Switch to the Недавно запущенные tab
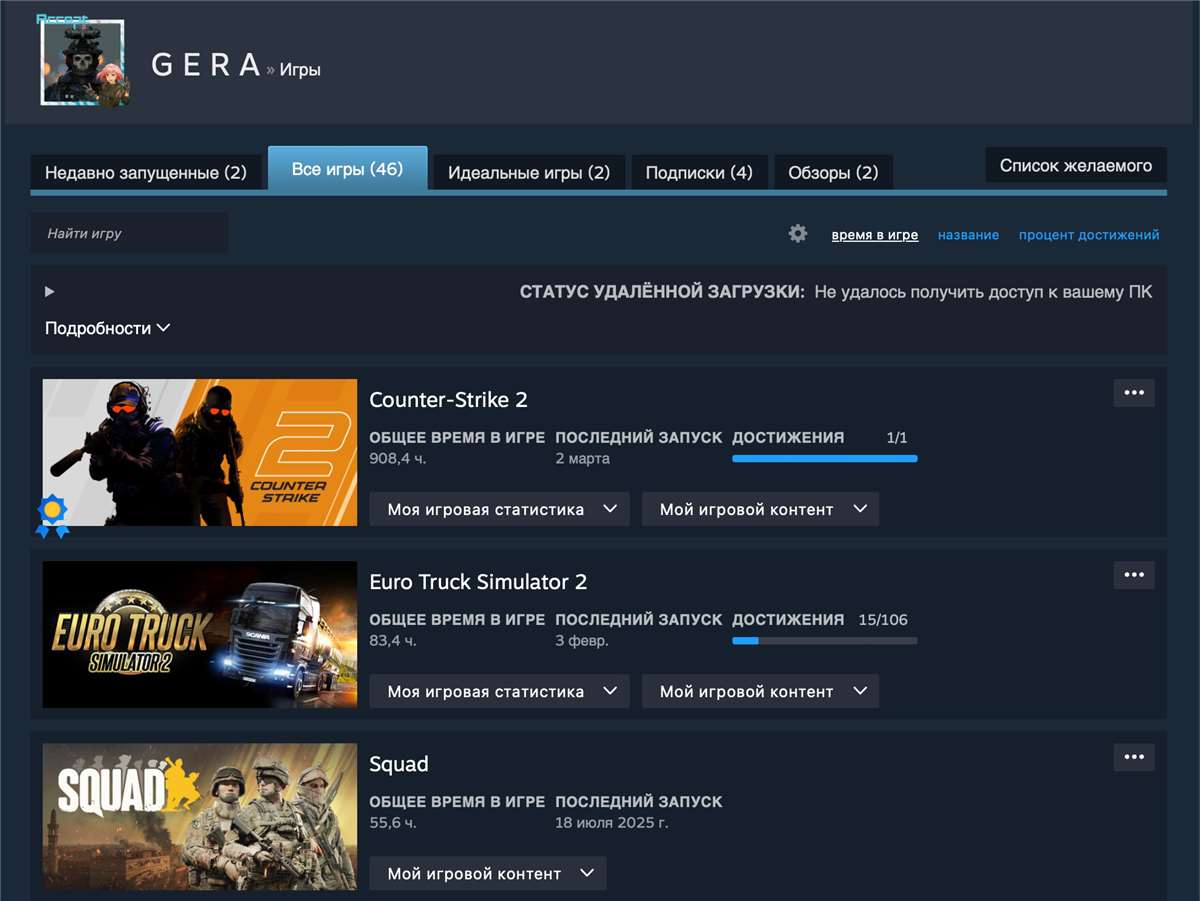The image size is (1200, 901). [147, 171]
